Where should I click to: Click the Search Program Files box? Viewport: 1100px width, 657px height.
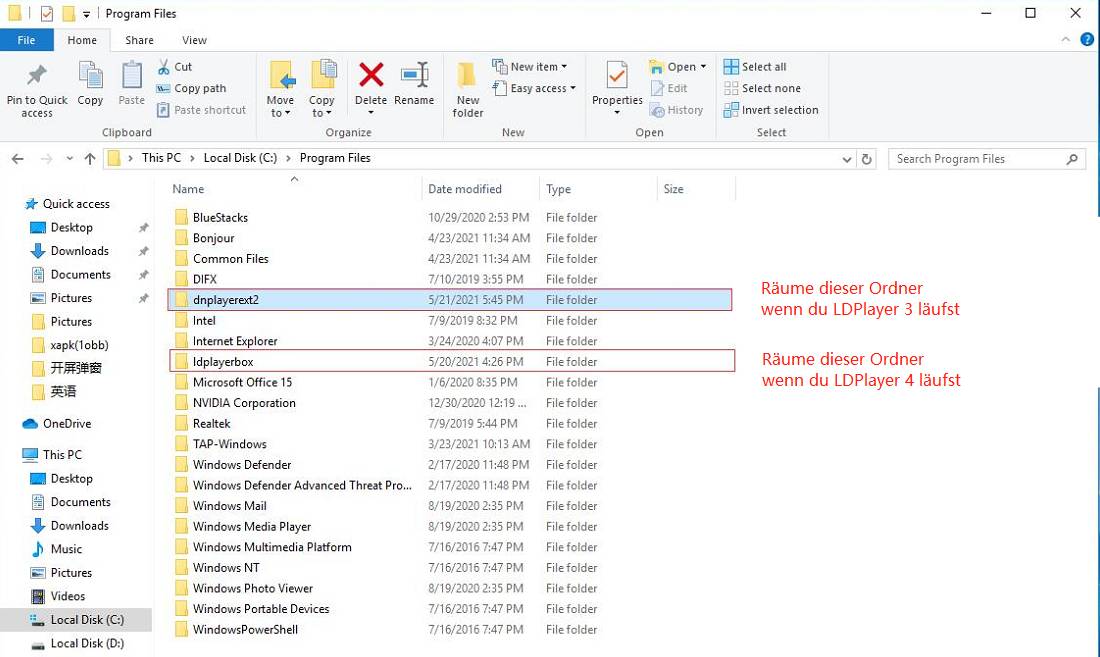click(x=979, y=159)
